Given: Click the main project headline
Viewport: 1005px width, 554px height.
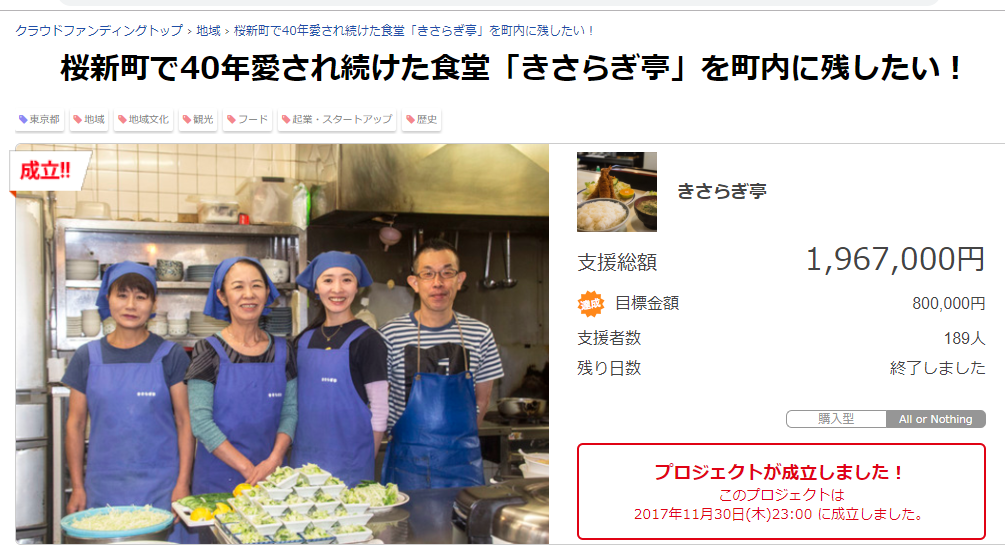Looking at the screenshot, I should pyautogui.click(x=510, y=68).
